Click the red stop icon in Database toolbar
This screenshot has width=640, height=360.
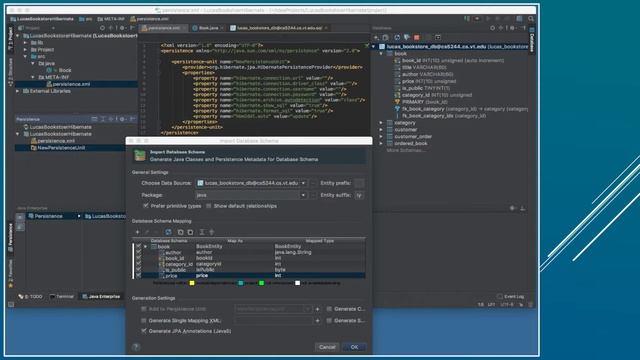tap(417, 37)
